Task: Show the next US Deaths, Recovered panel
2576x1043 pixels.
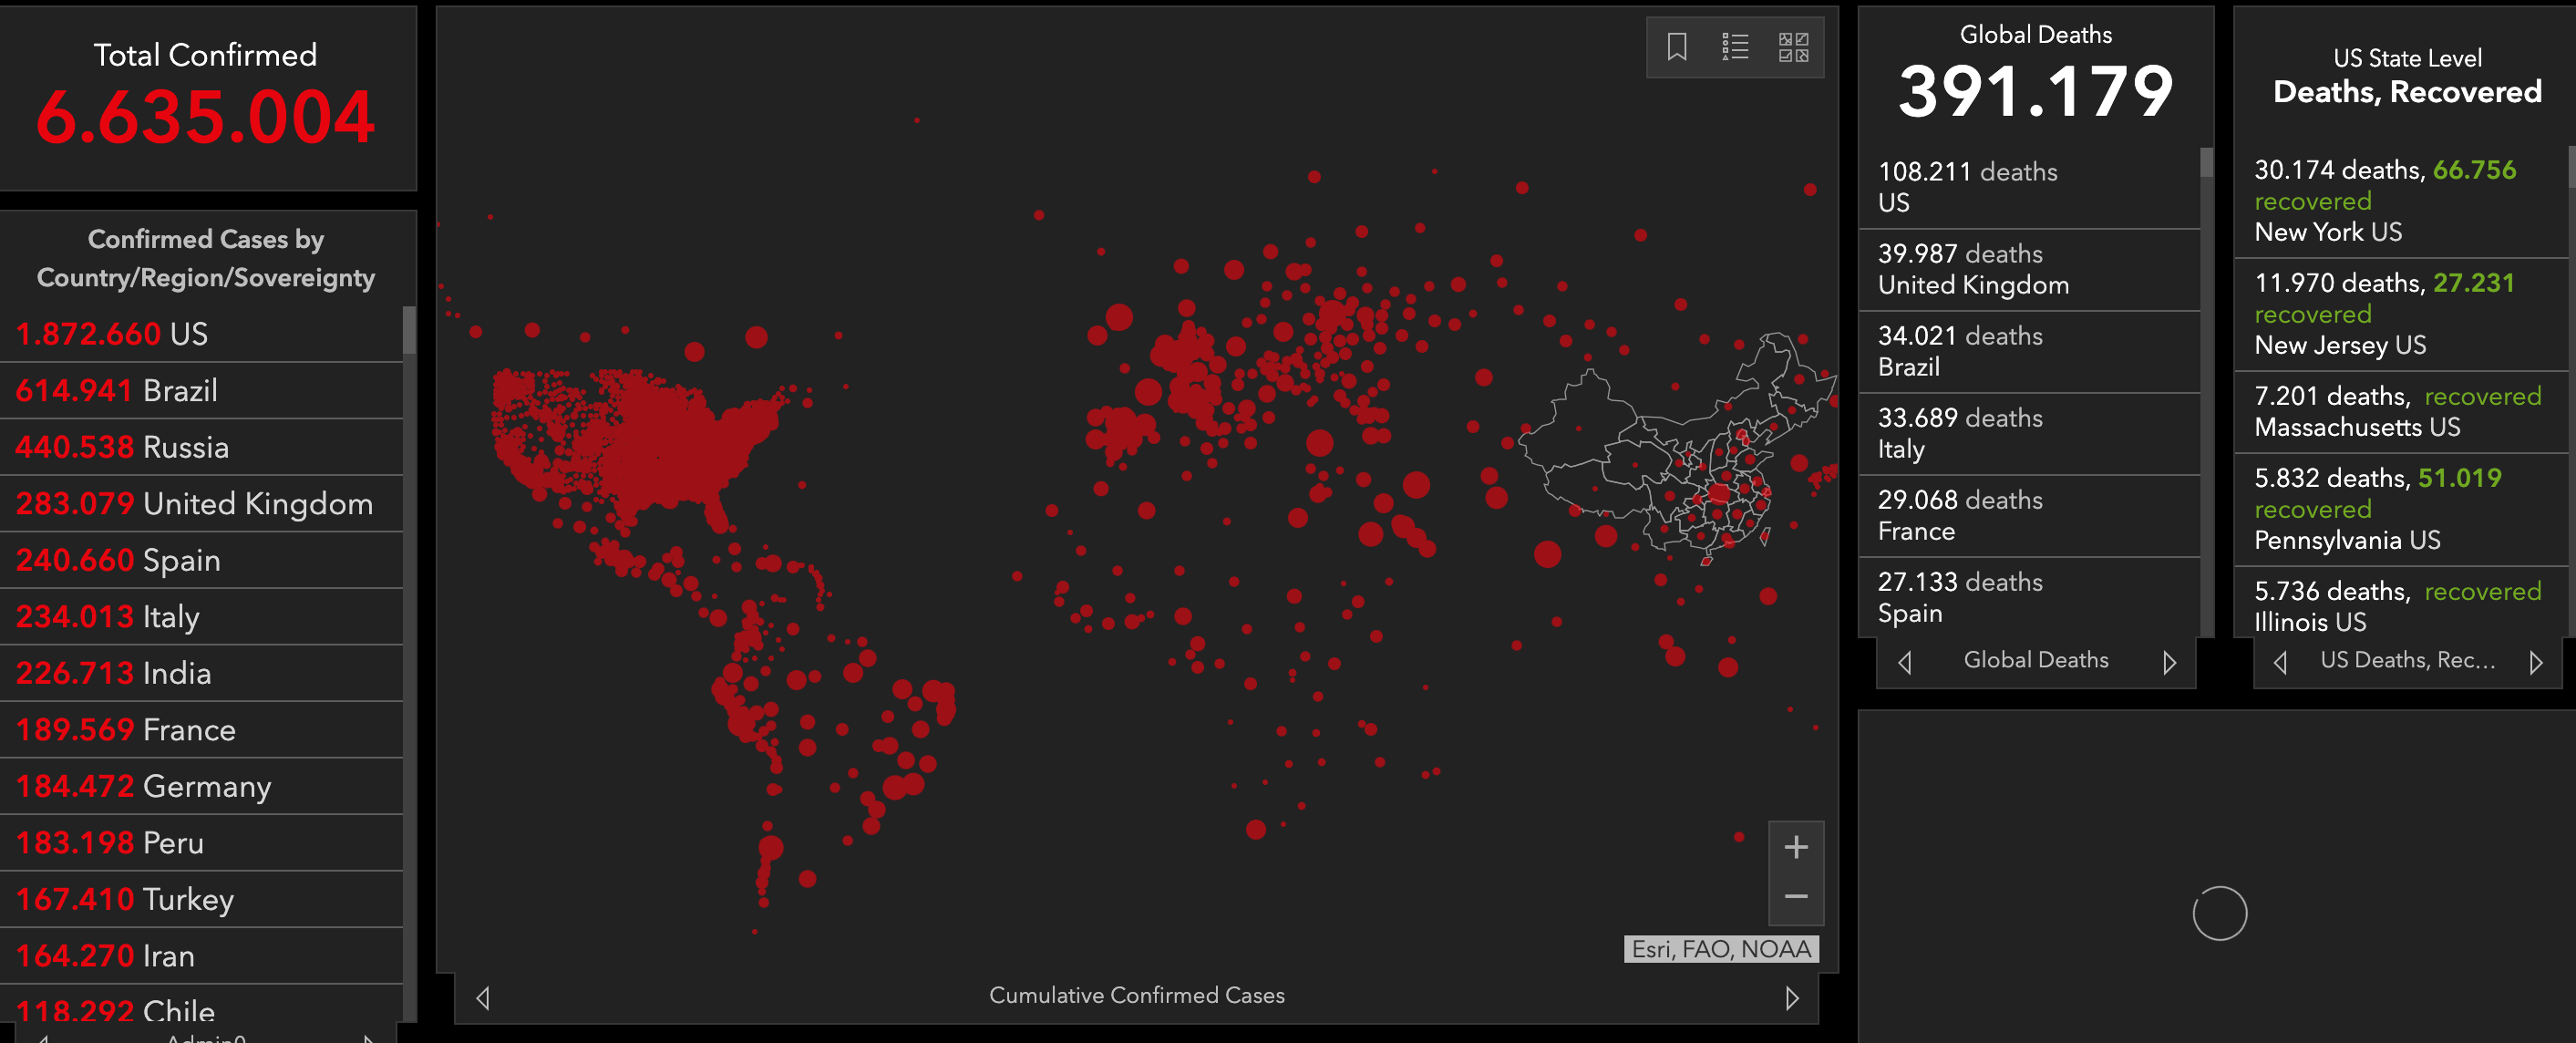Action: coord(2535,662)
